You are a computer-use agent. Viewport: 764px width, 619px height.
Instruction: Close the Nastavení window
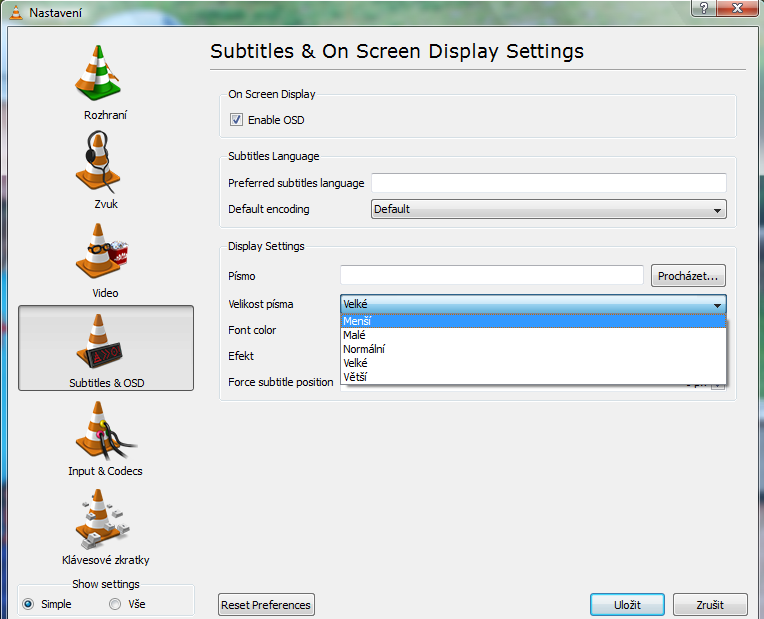tap(737, 8)
